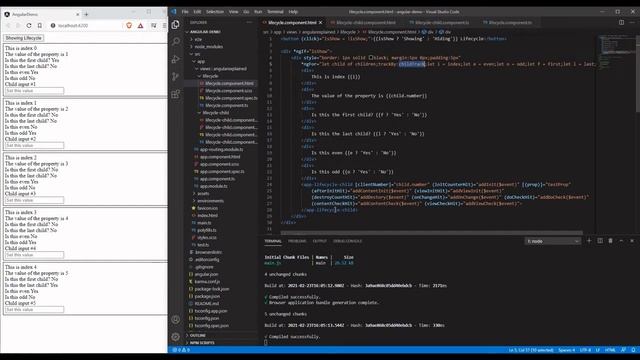Image resolution: width=640 pixels, height=360 pixels.
Task: Open the Extensions view
Action: point(176,94)
